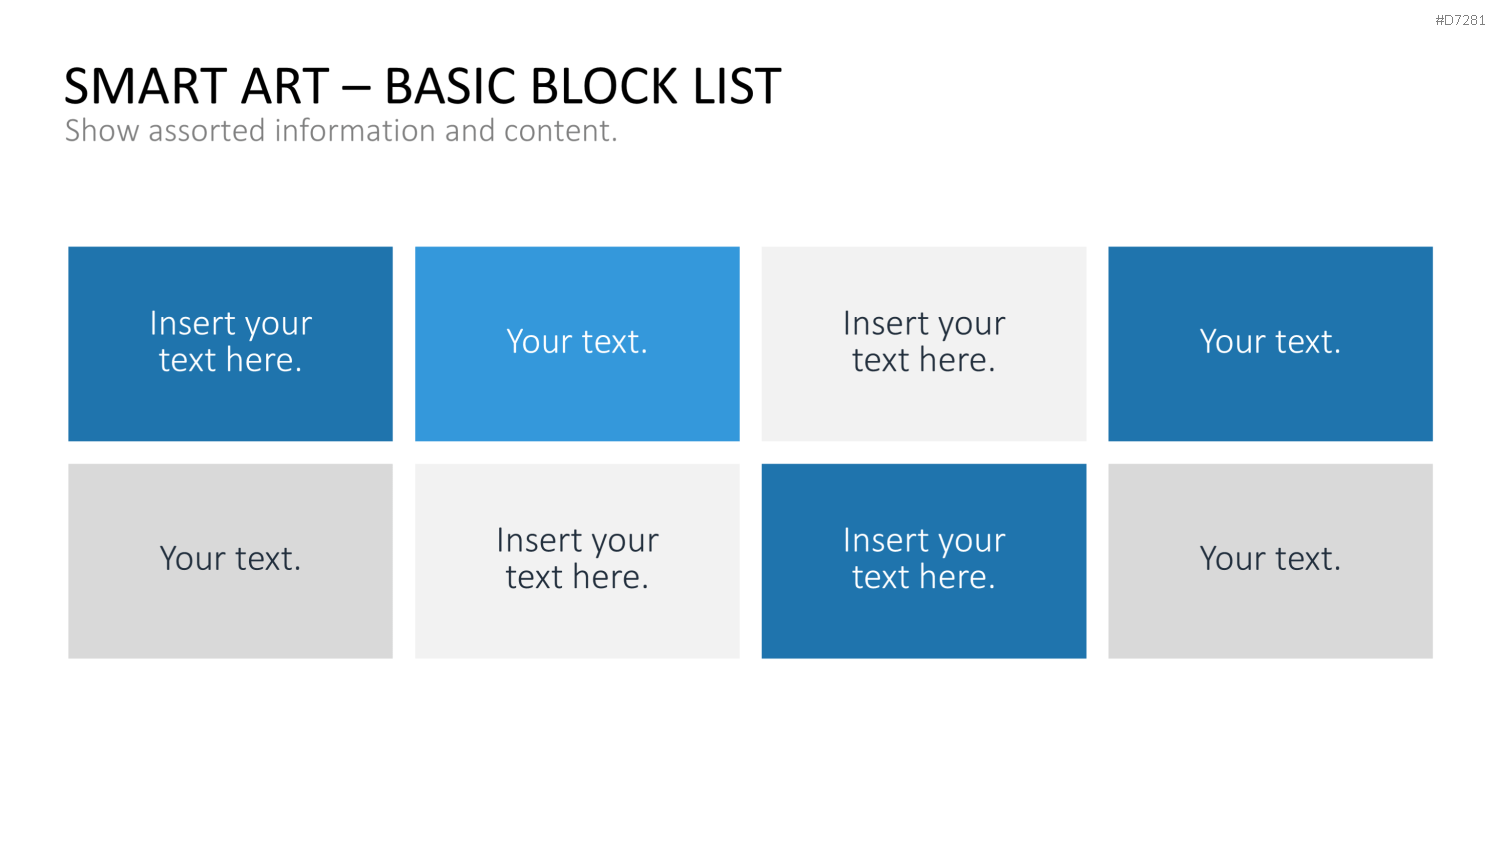The height and width of the screenshot is (844, 1500).
Task: Select the light gray block in the bottom row
Action: tap(577, 560)
